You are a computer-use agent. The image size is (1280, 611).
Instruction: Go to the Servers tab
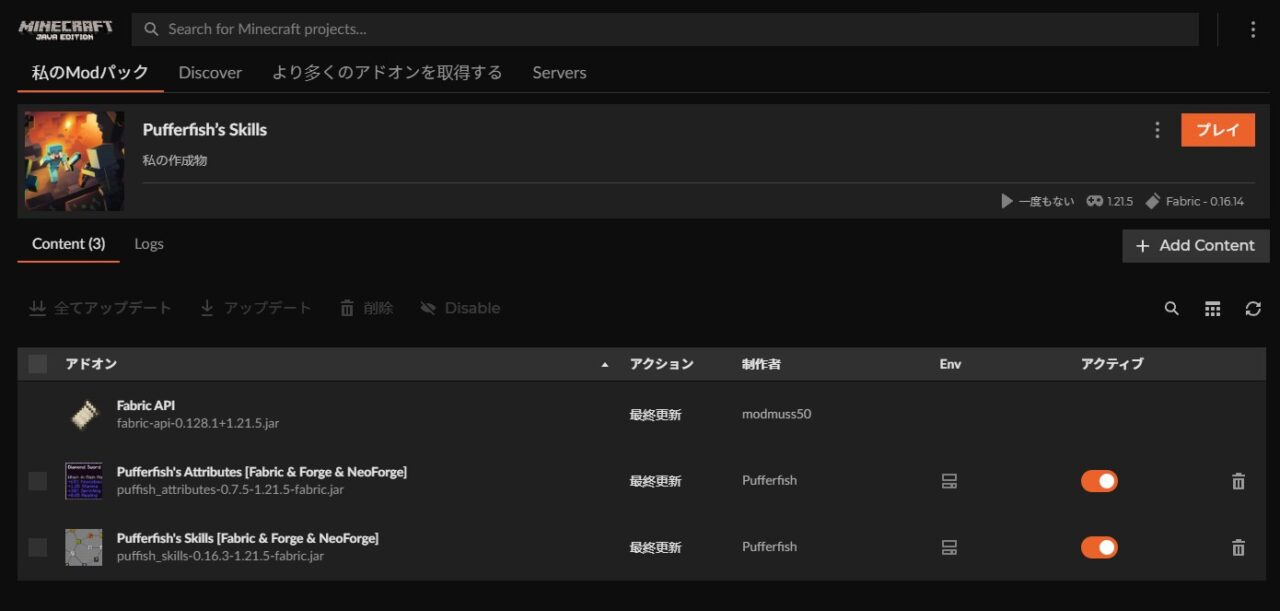[559, 72]
